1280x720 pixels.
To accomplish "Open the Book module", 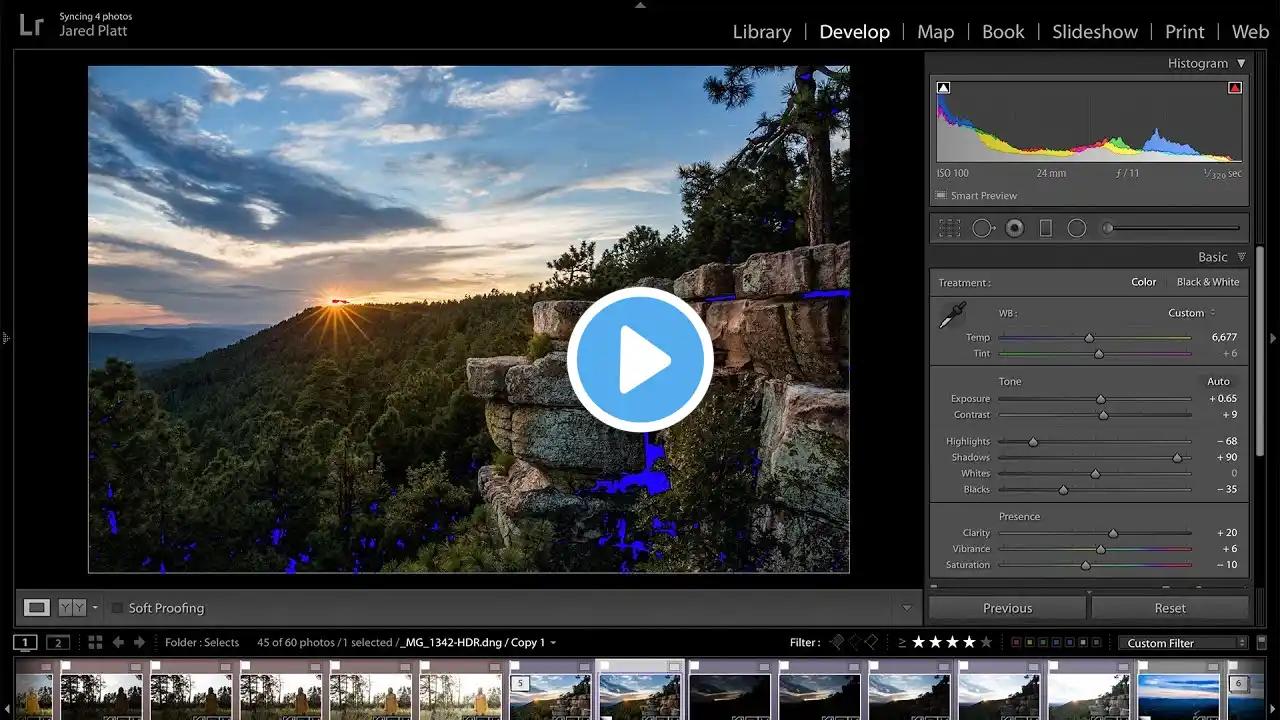I will (x=1003, y=32).
